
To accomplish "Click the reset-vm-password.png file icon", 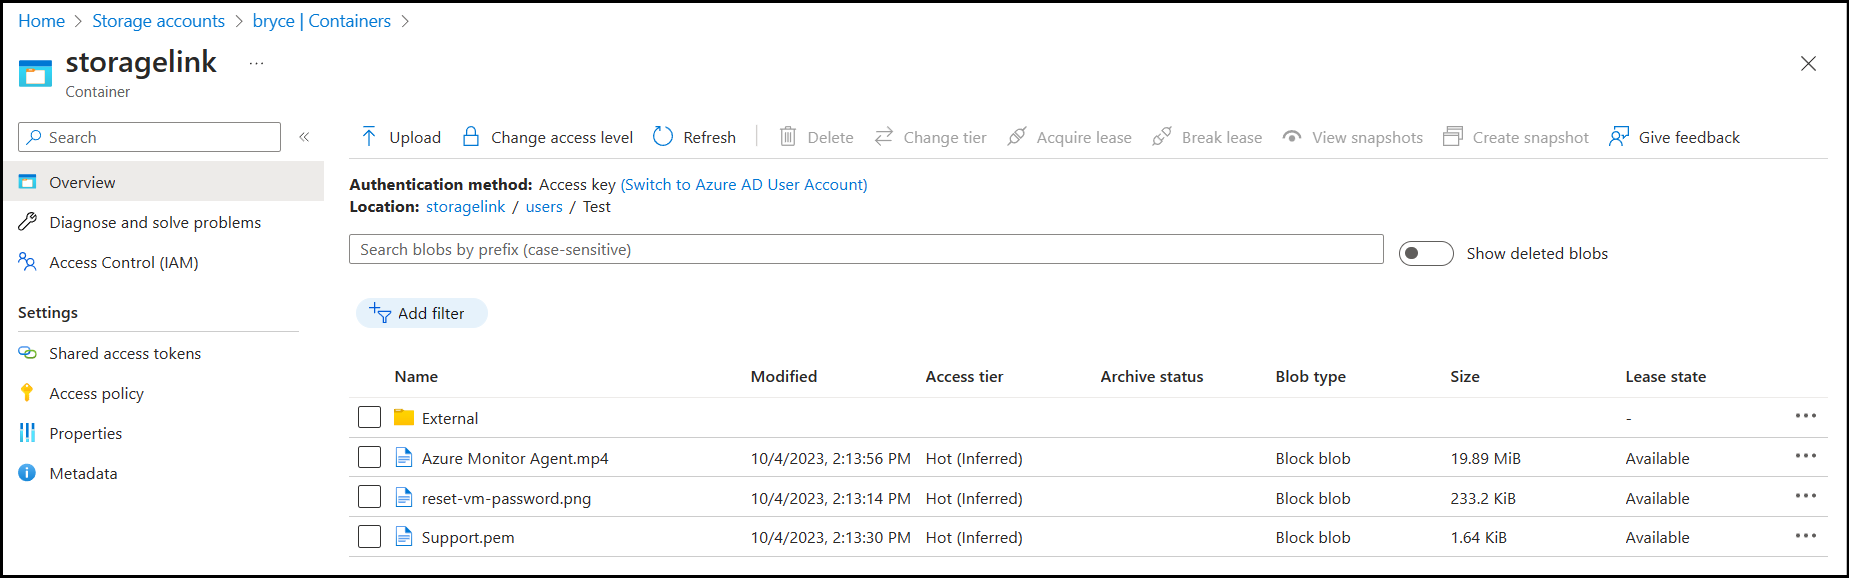I will pyautogui.click(x=404, y=498).
